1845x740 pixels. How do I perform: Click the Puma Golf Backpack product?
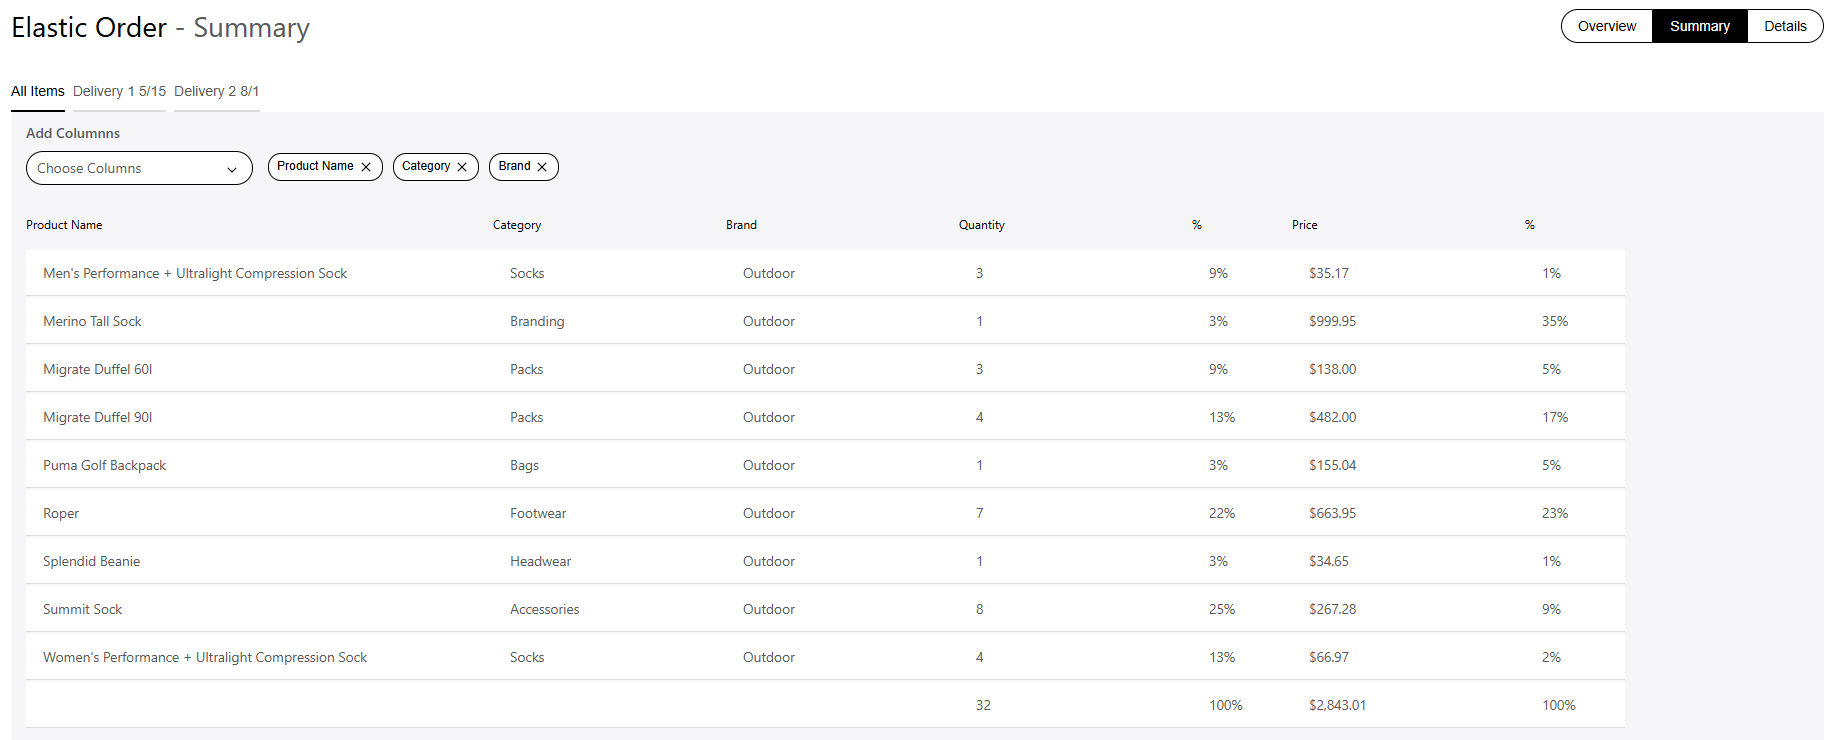pyautogui.click(x=105, y=465)
